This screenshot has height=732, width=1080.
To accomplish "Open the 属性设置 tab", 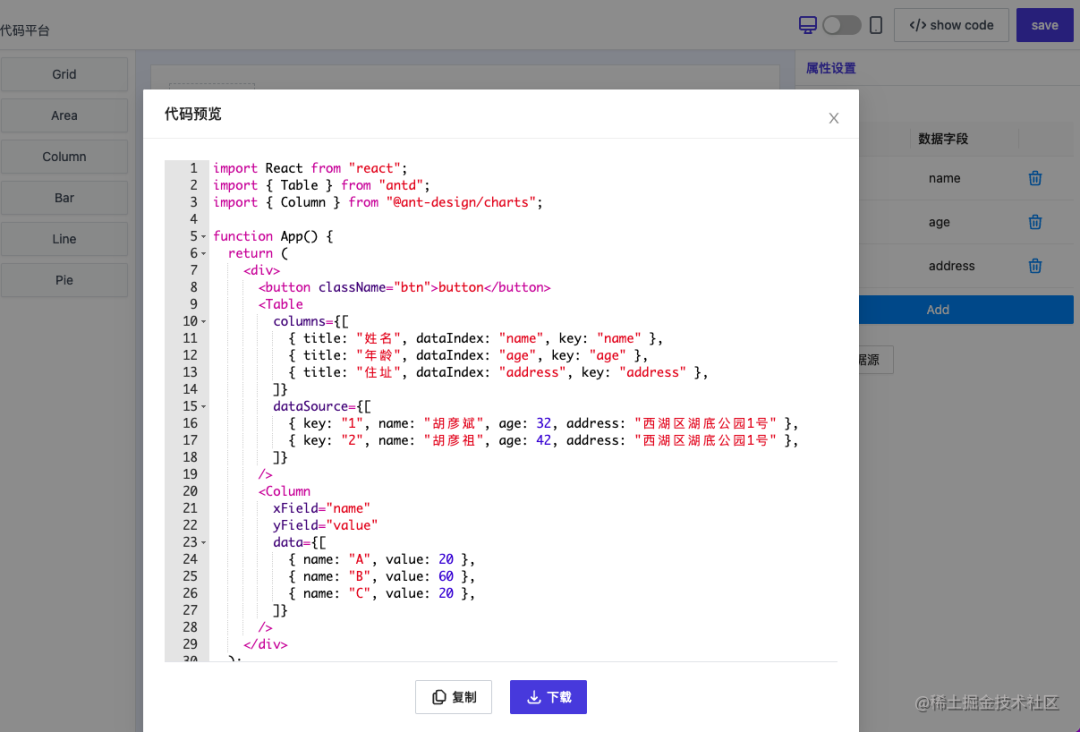I will (x=831, y=68).
